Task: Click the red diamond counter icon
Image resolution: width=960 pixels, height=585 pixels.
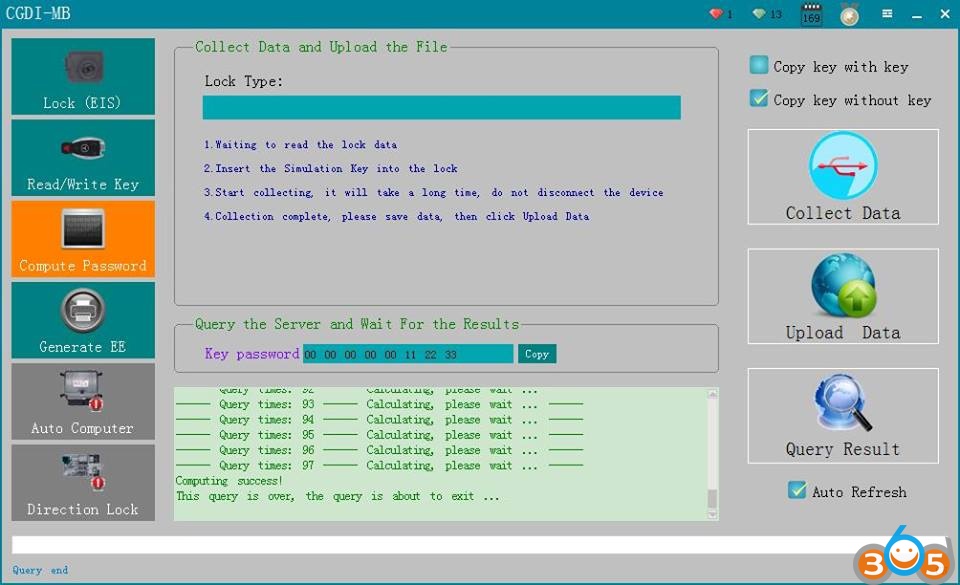Action: coord(716,14)
